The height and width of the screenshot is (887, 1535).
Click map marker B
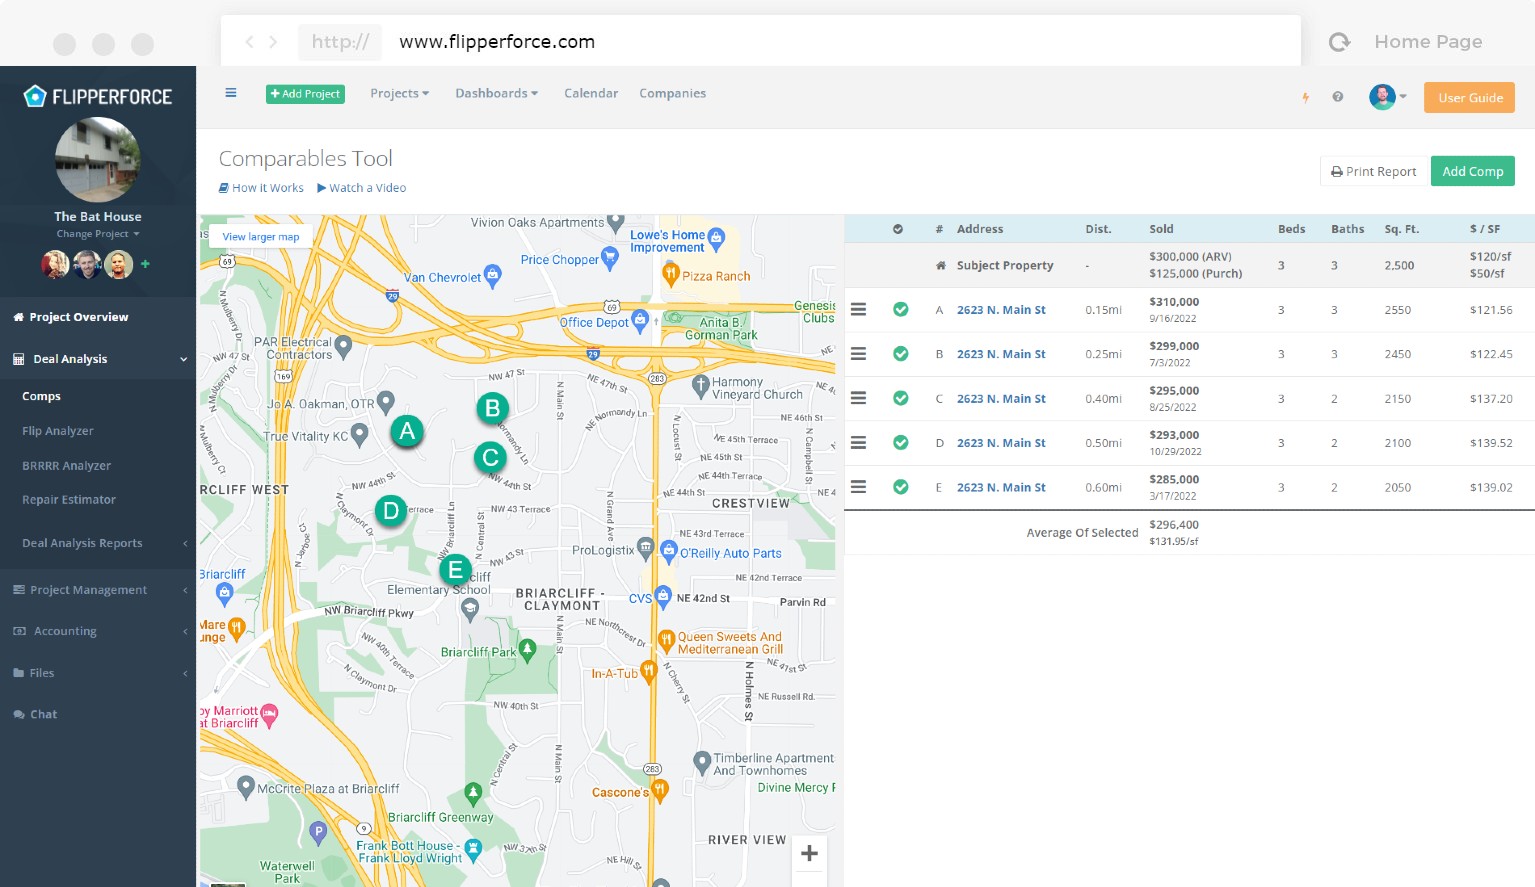point(492,408)
